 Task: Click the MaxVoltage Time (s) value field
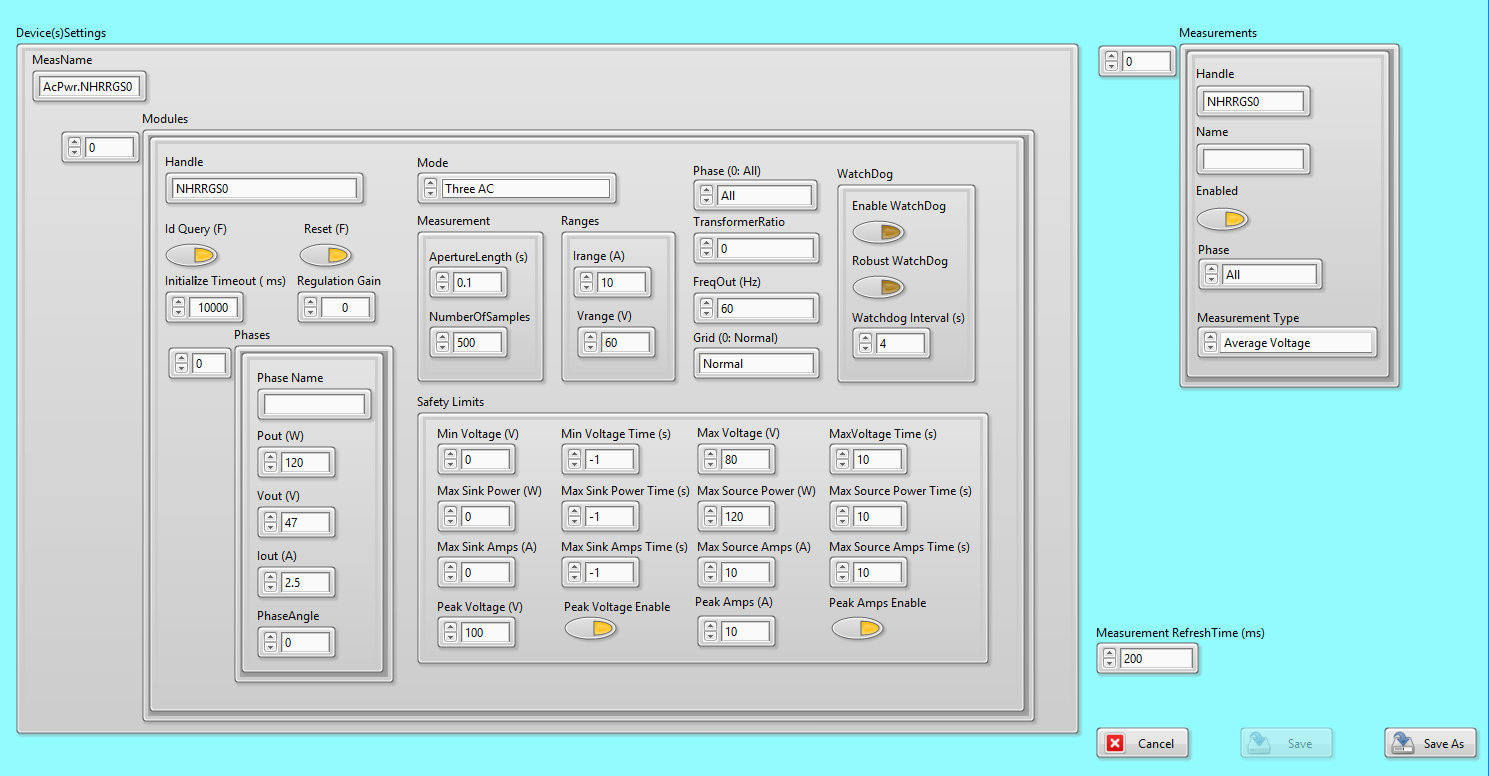click(x=878, y=460)
